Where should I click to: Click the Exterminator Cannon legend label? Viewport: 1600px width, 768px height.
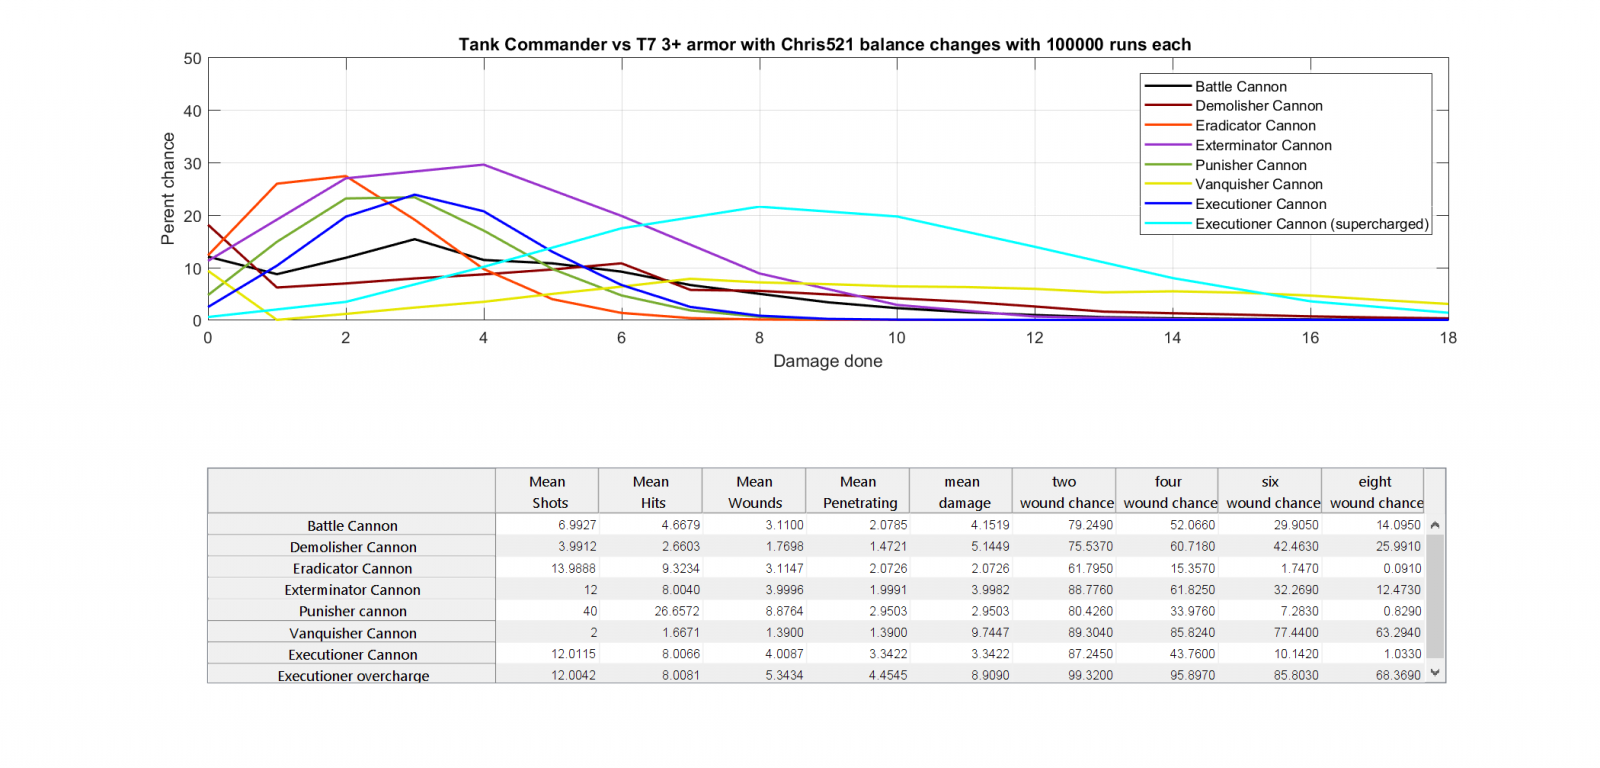[1263, 145]
